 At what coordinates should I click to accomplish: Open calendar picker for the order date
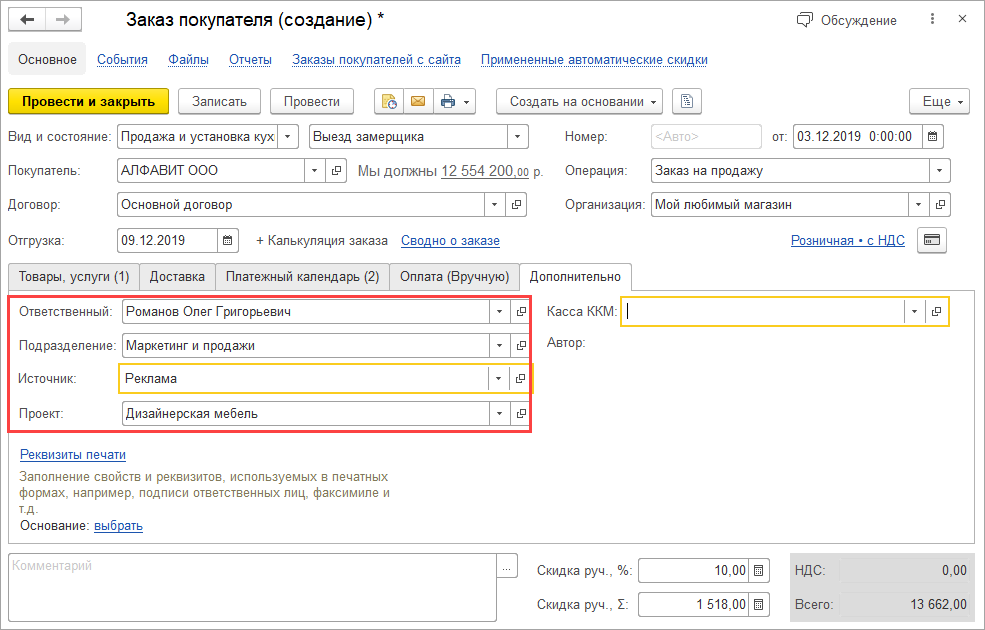pos(933,136)
